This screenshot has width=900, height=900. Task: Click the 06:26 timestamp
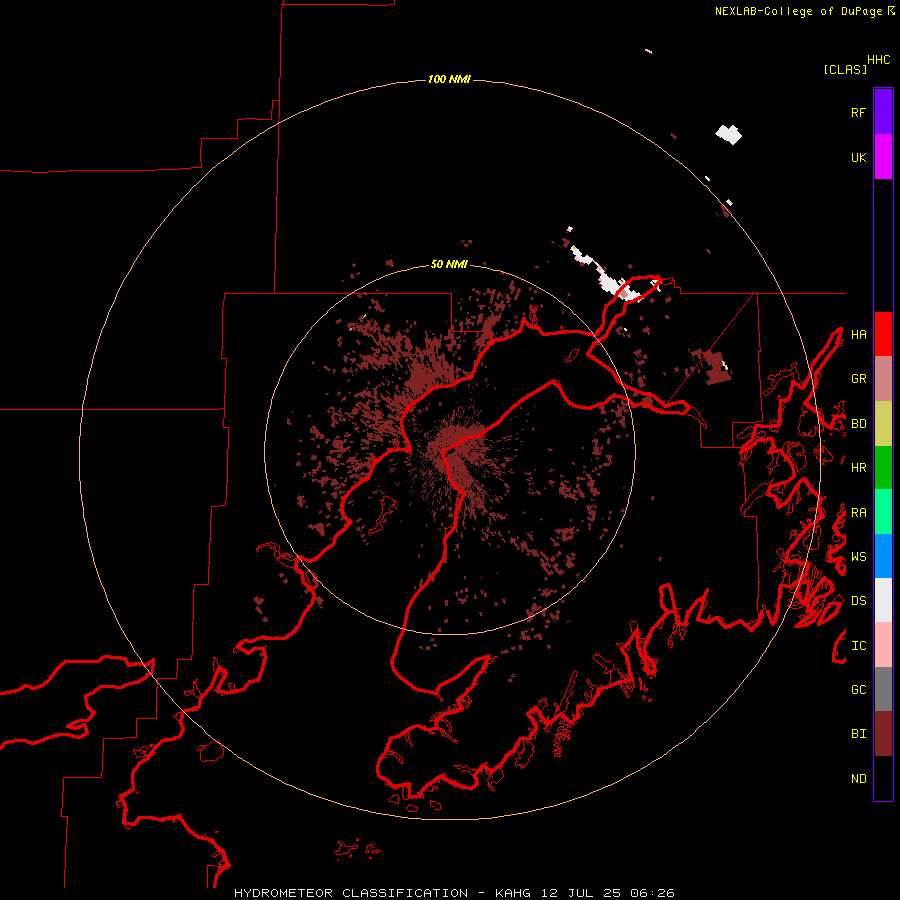point(652,893)
